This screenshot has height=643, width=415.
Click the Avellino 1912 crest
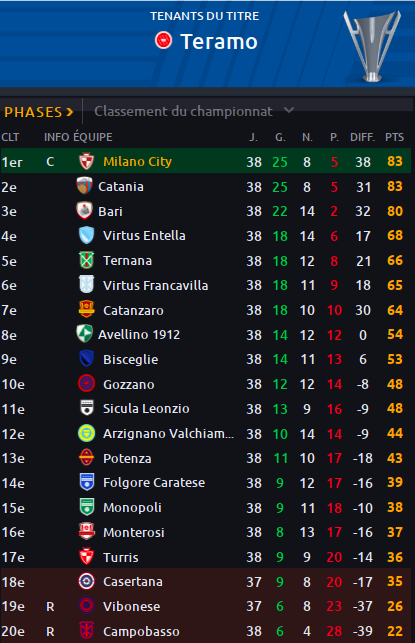point(84,334)
